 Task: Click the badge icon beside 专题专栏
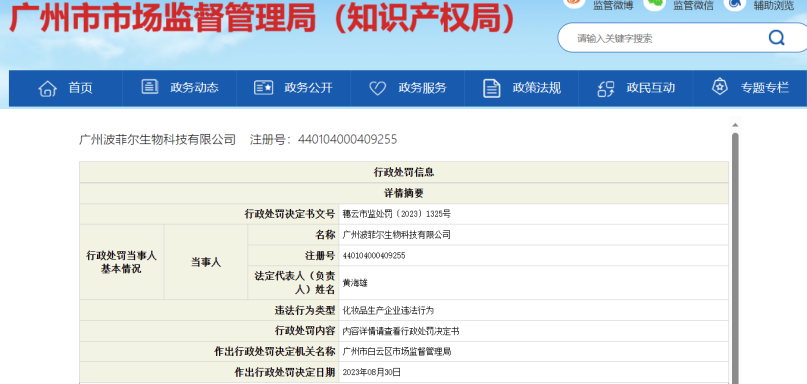(x=720, y=87)
